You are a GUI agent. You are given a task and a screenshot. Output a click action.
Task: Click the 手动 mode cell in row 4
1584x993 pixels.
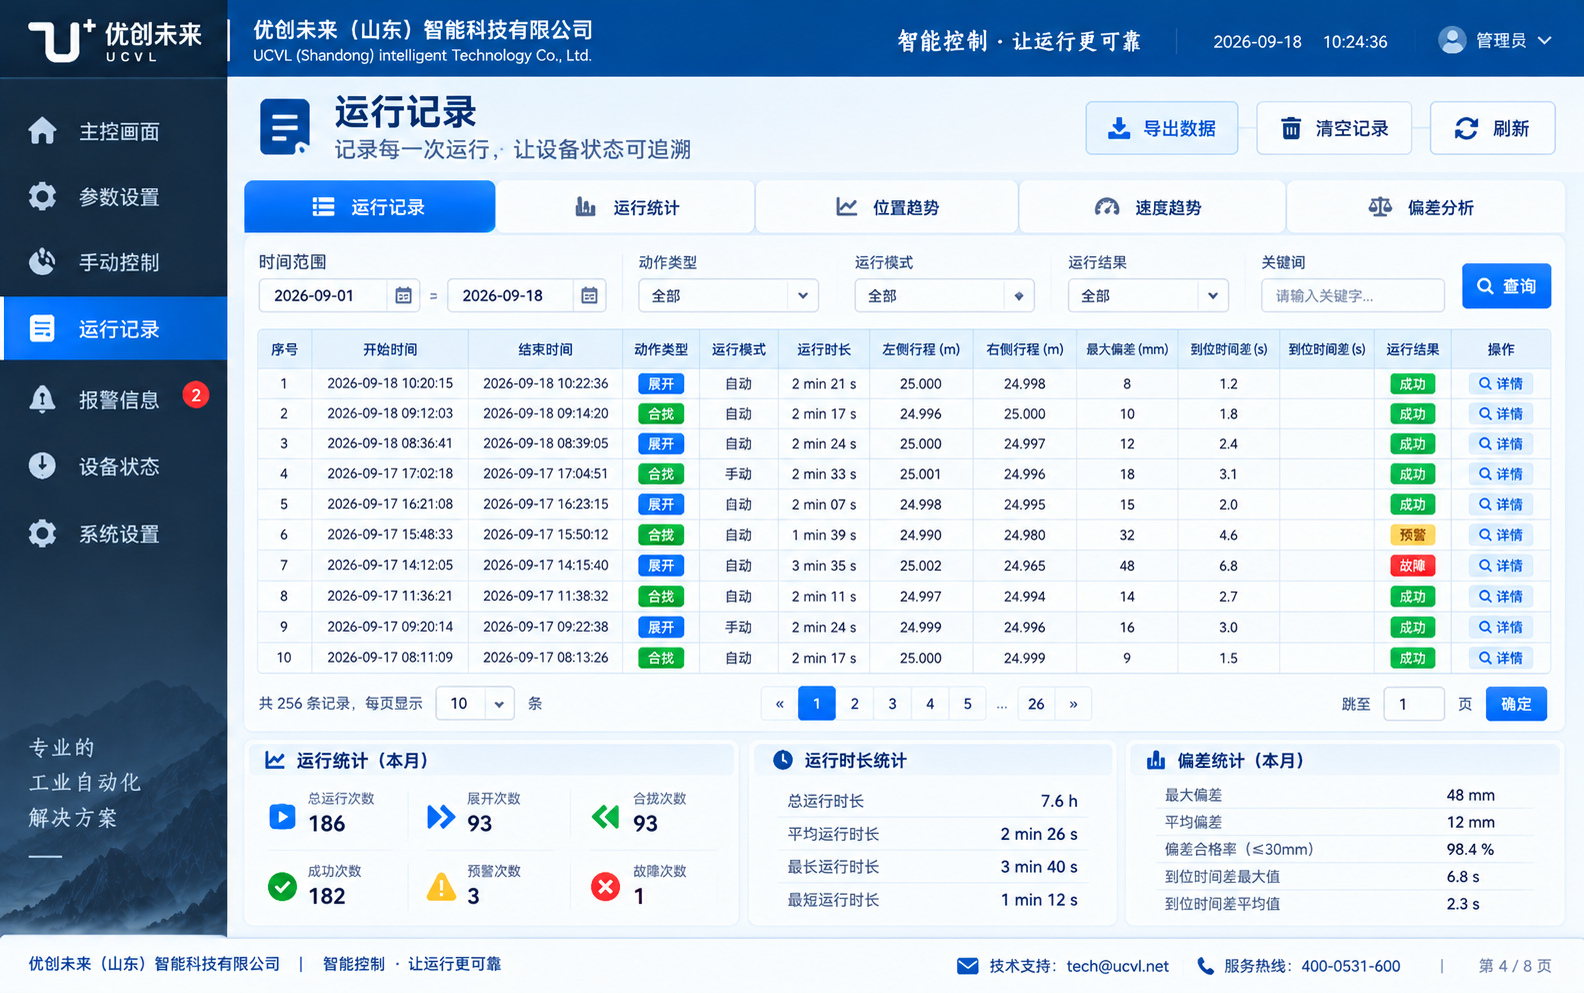[738, 474]
